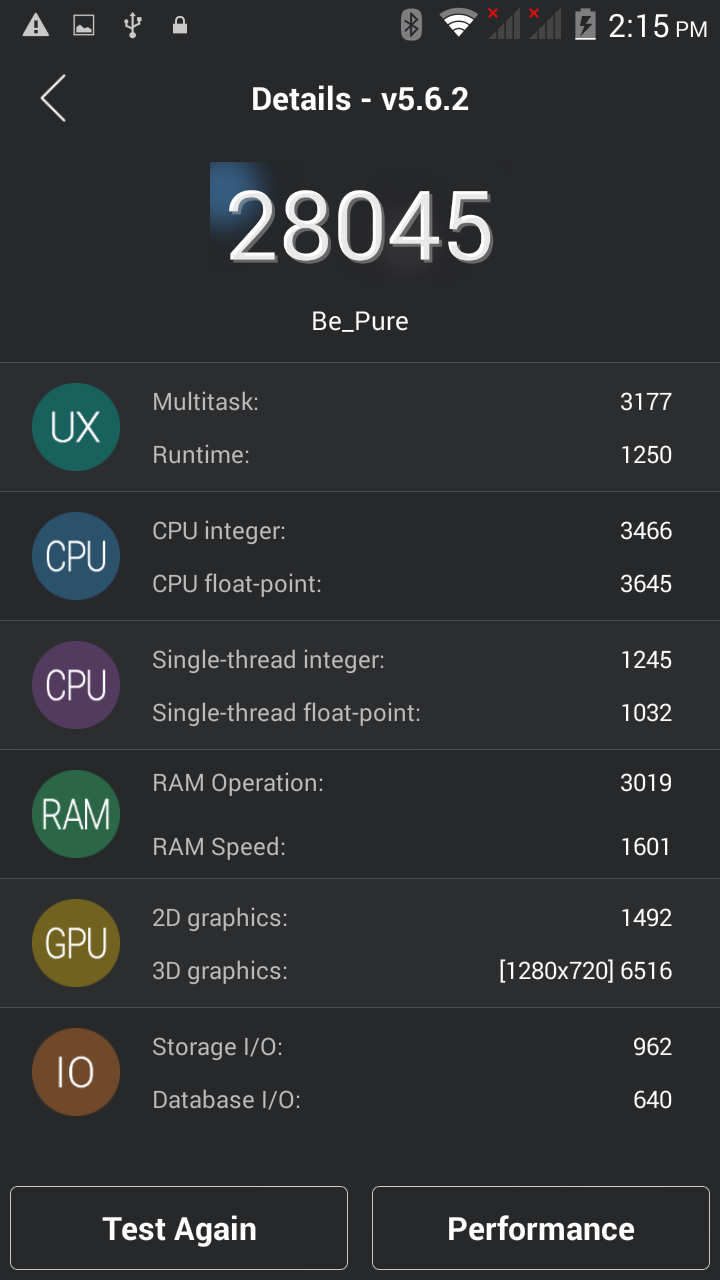The width and height of the screenshot is (720, 1280).
Task: Tap the USB connection status icon
Action: tap(131, 26)
